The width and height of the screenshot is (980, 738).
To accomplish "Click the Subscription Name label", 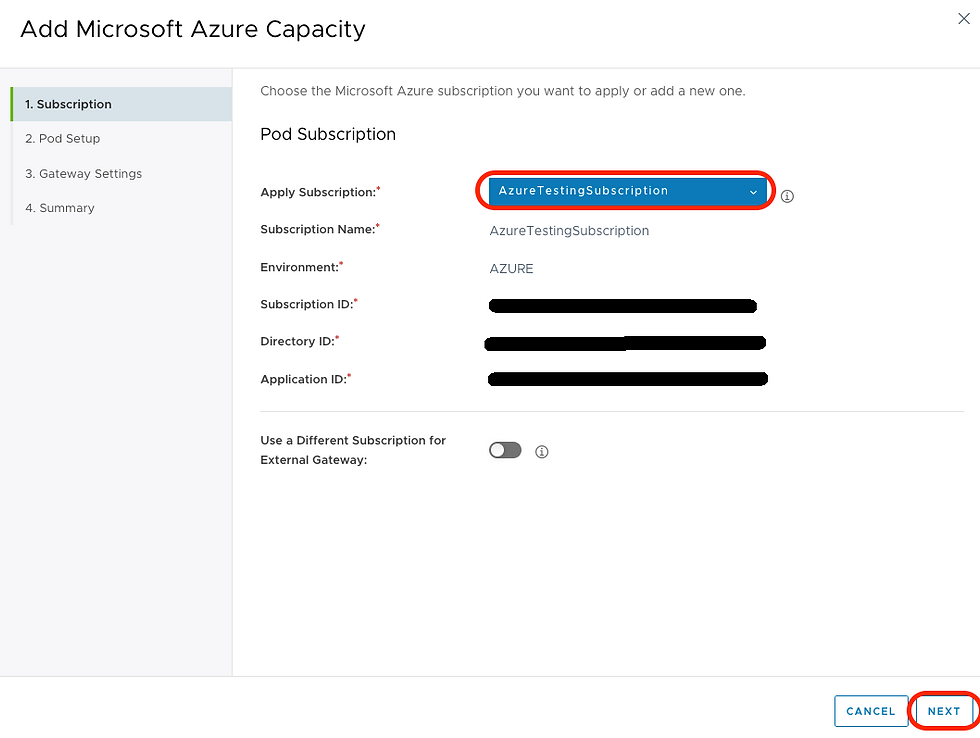I will pyautogui.click(x=319, y=229).
